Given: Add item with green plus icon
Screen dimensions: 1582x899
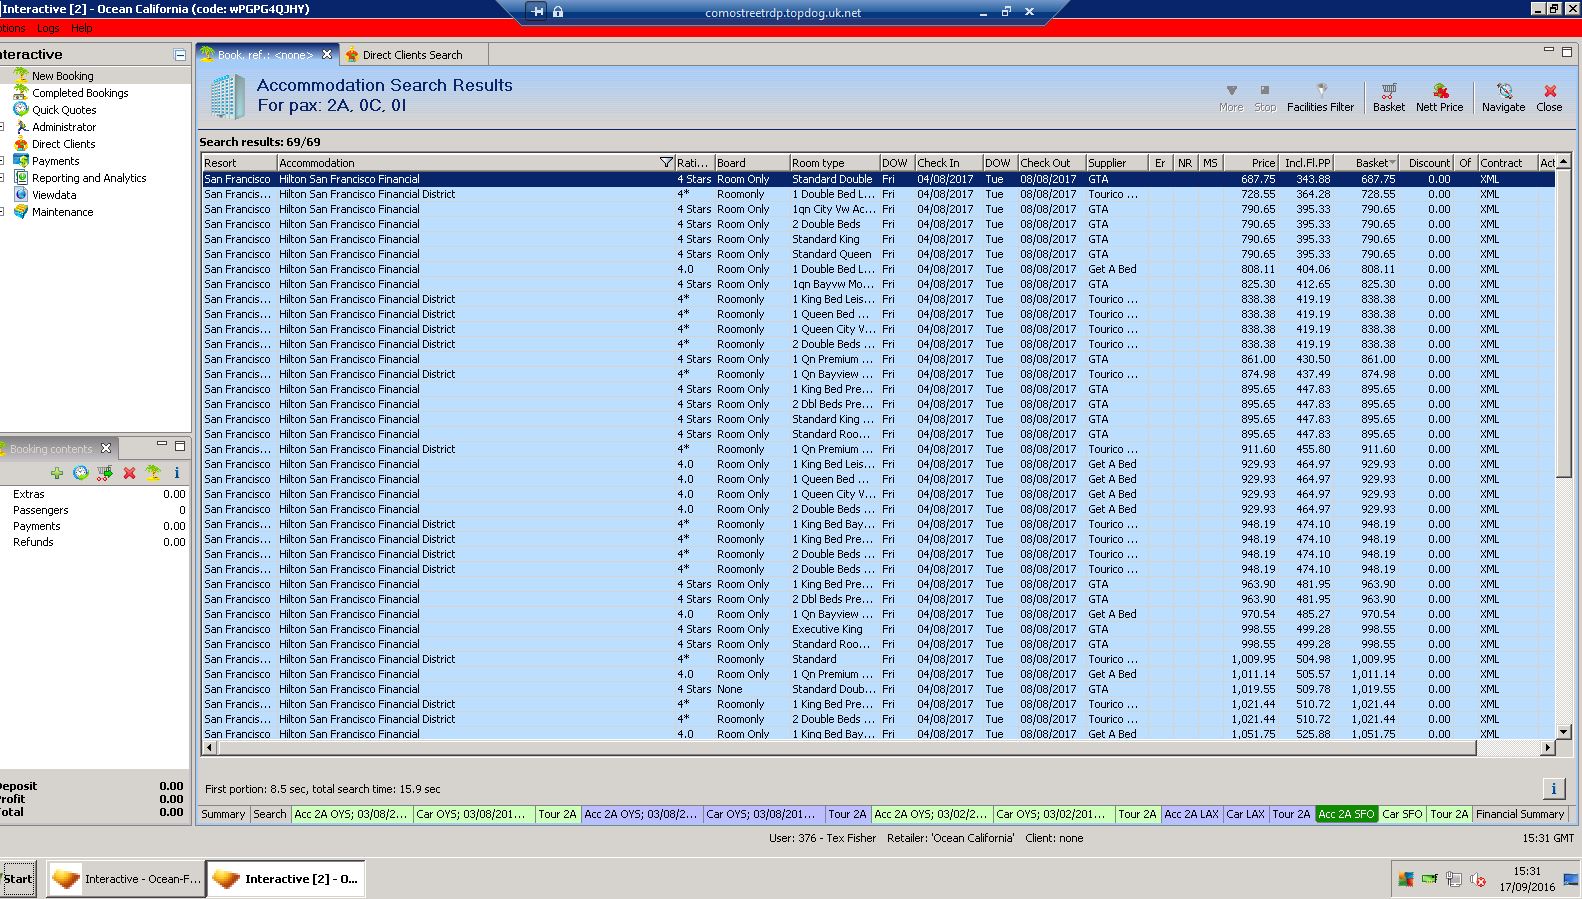Looking at the screenshot, I should pos(57,473).
